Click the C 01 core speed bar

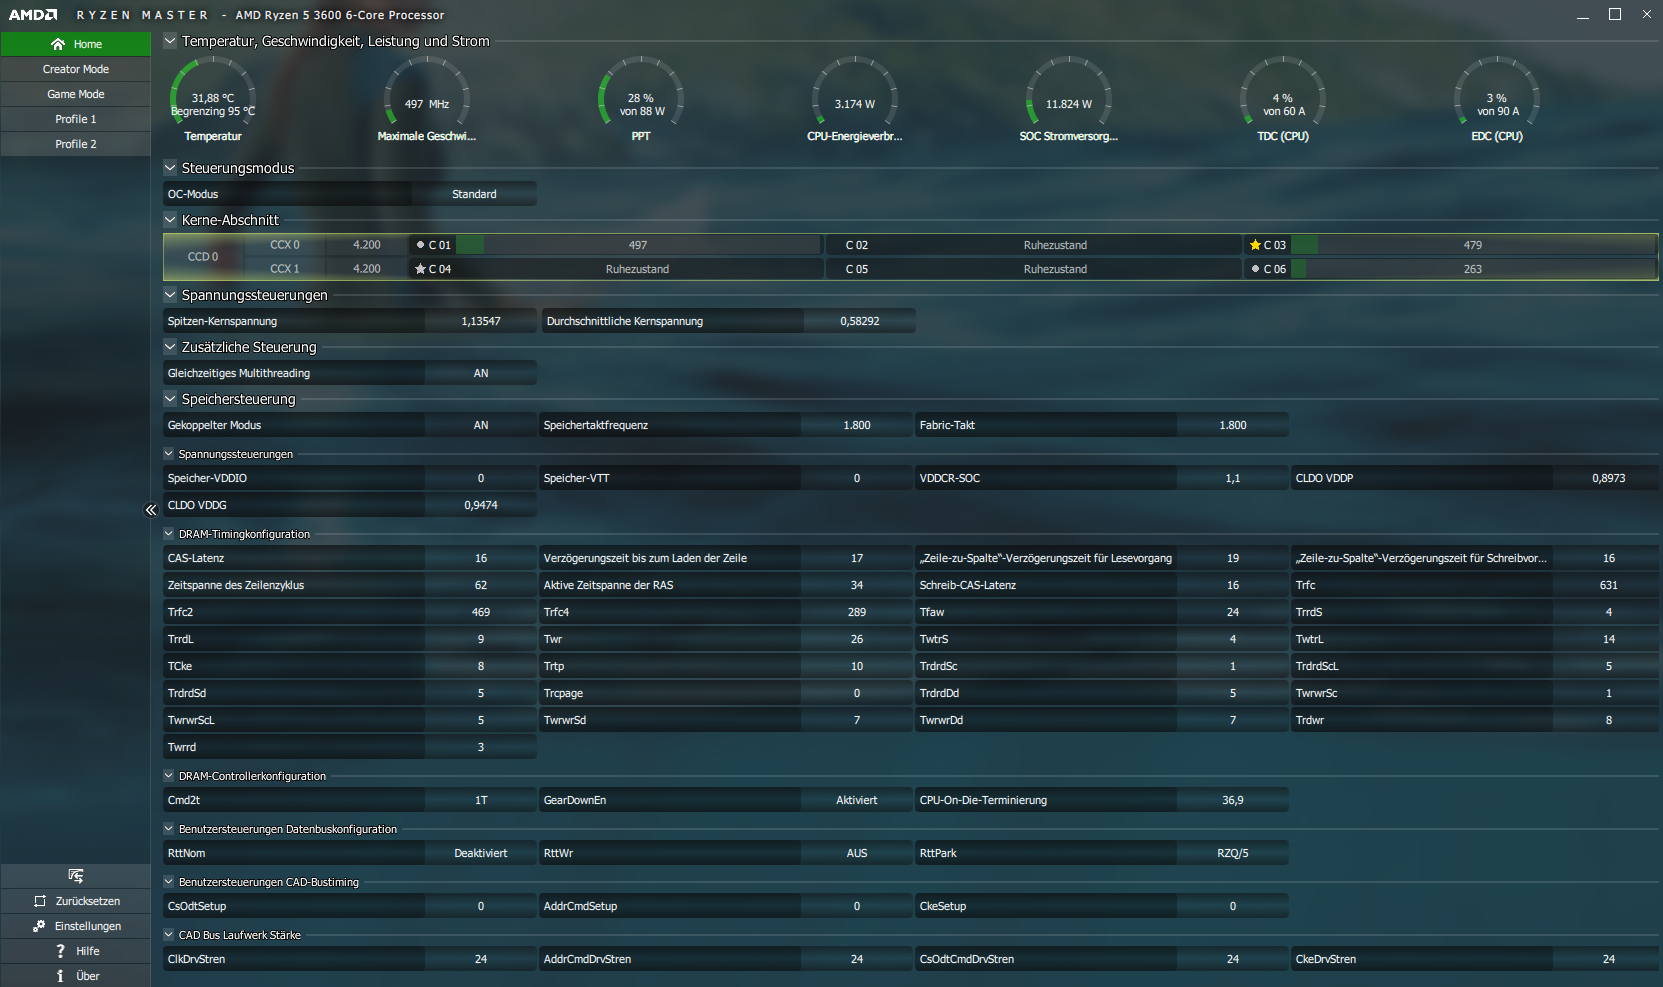coord(638,245)
